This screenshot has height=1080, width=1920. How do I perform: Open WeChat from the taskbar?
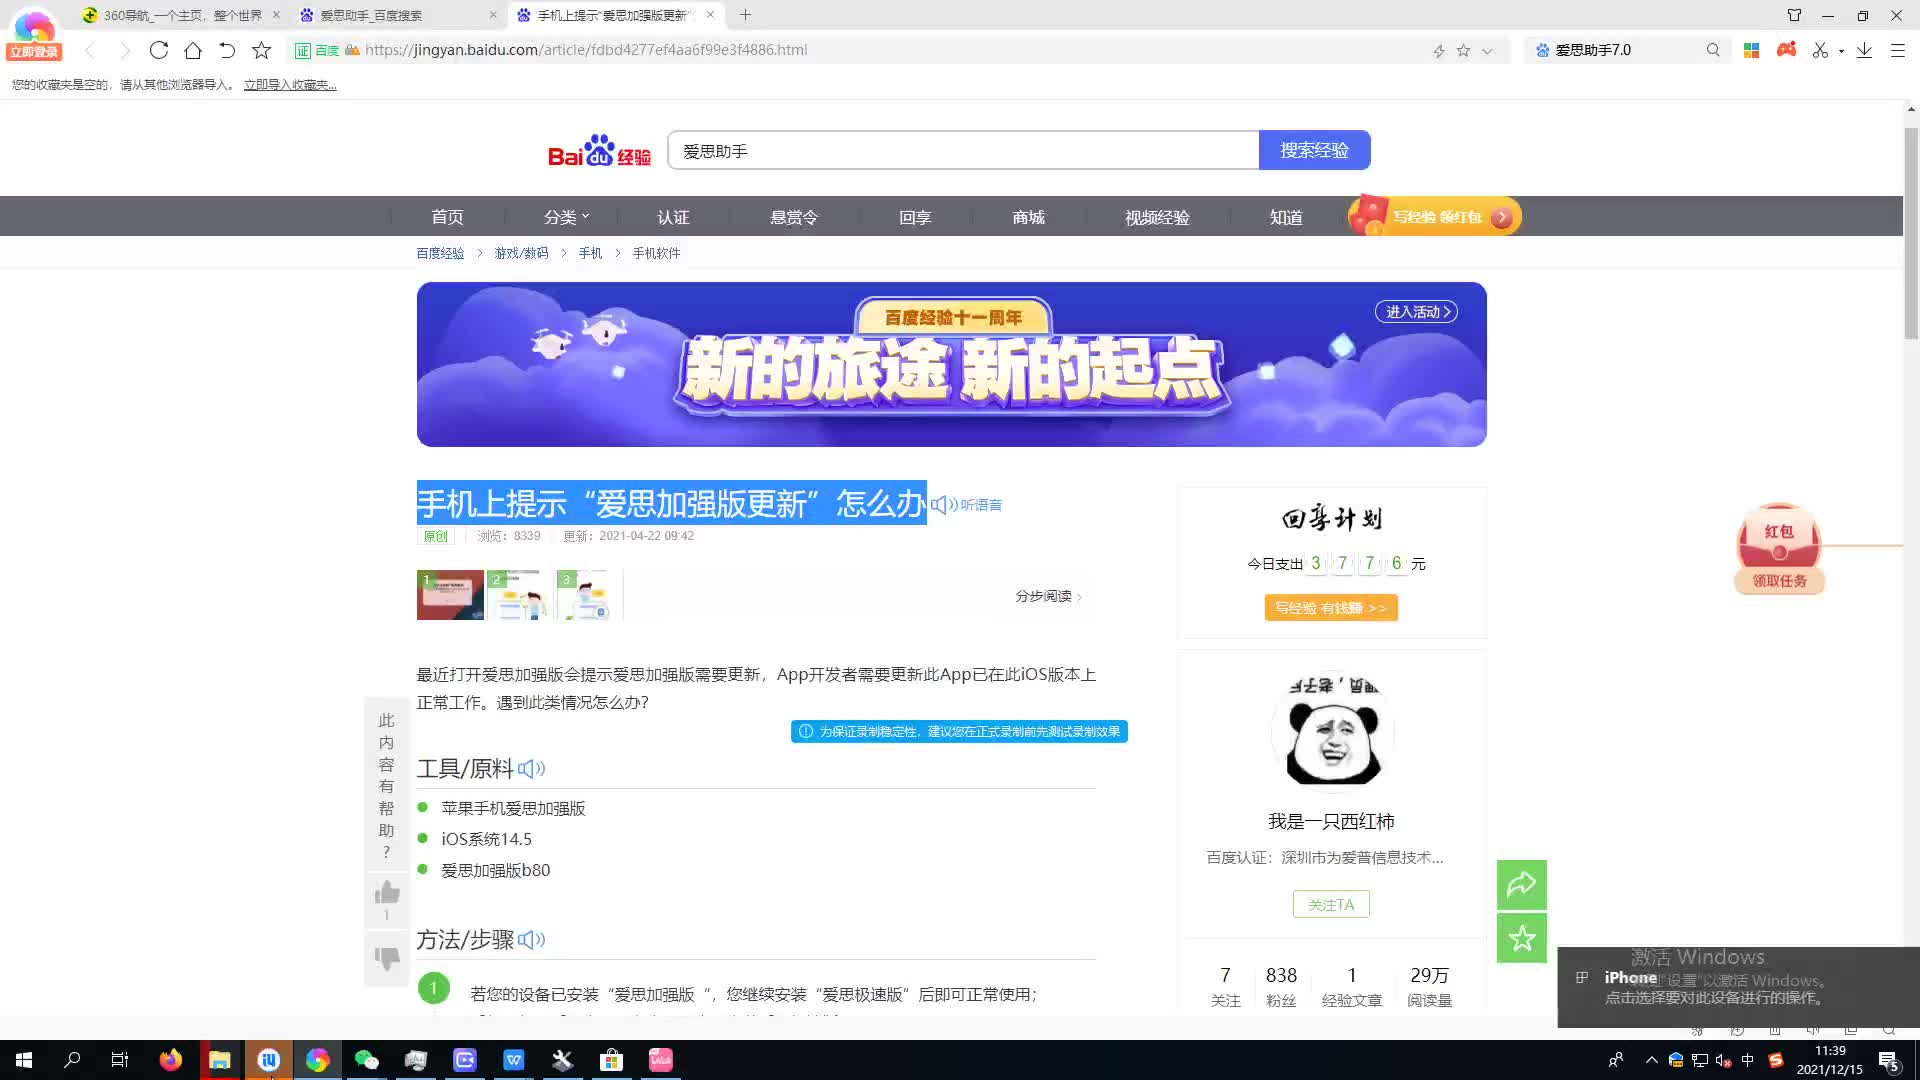367,1060
